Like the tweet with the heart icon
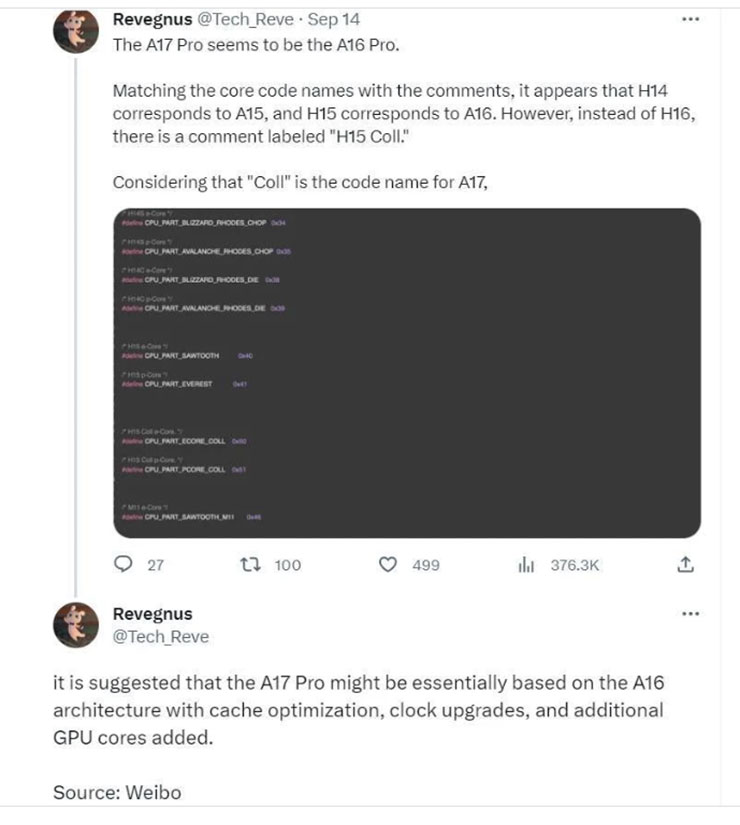This screenshot has height=825, width=740. tap(389, 565)
